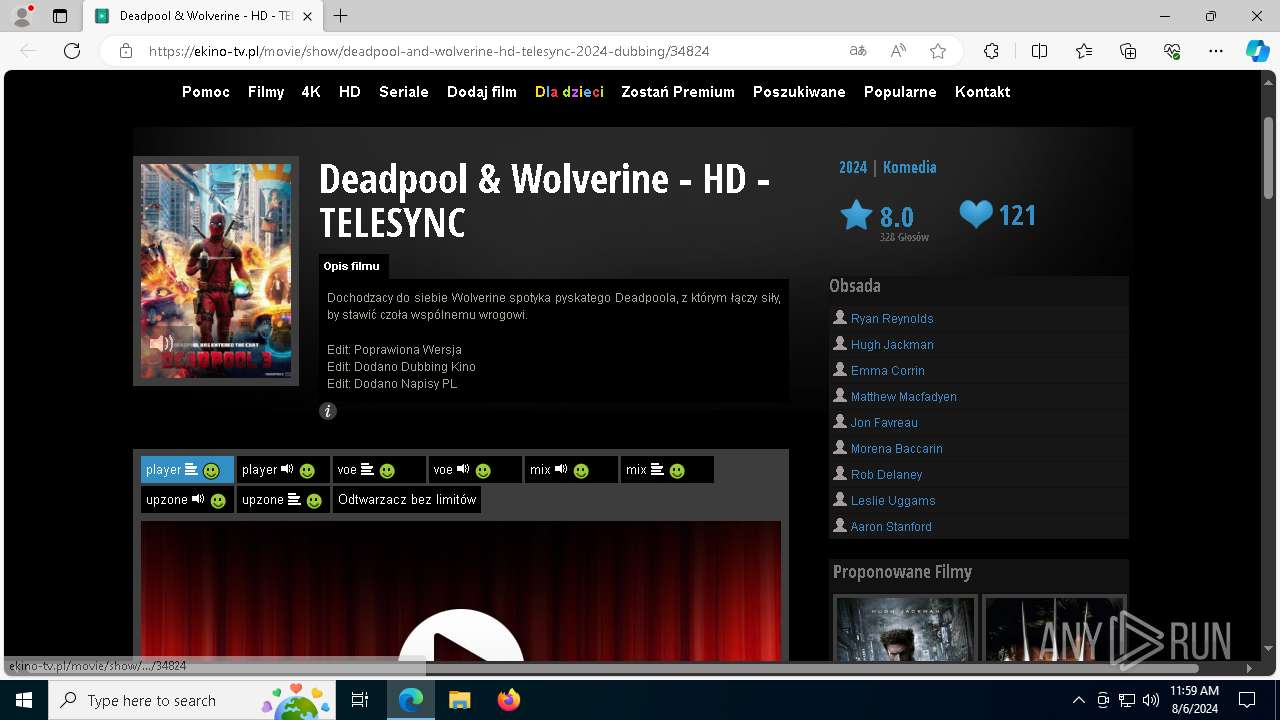
Task: Click the browser refresh button
Action: coord(71,51)
